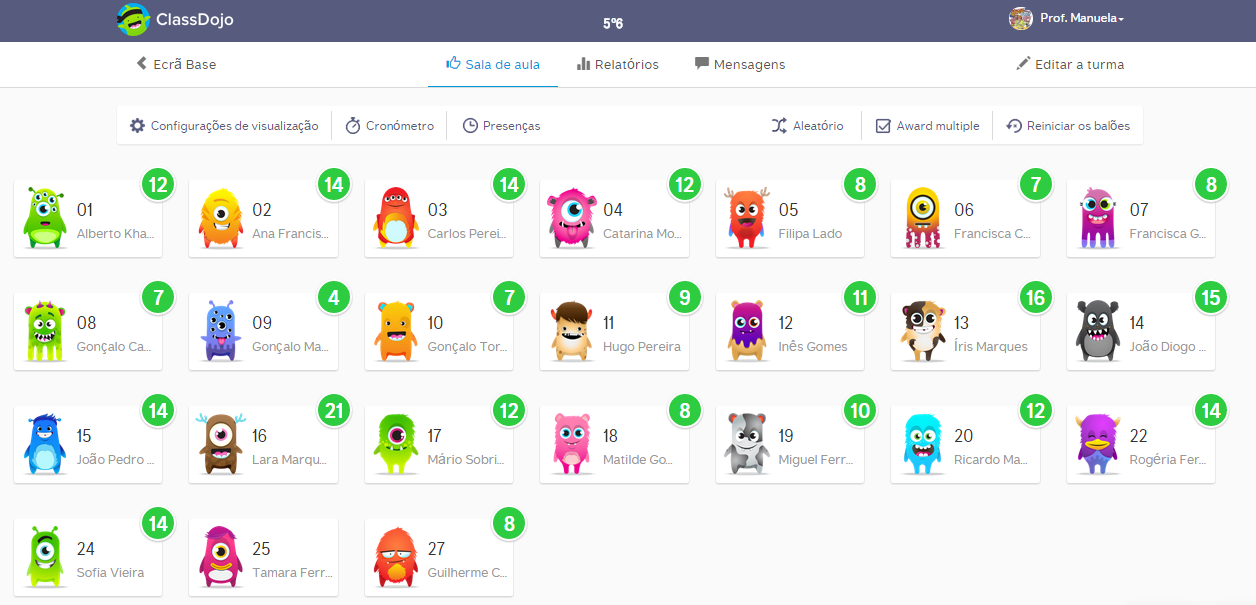Viewport: 1256px width, 605px height.
Task: Click student number "20" text
Action: click(964, 436)
